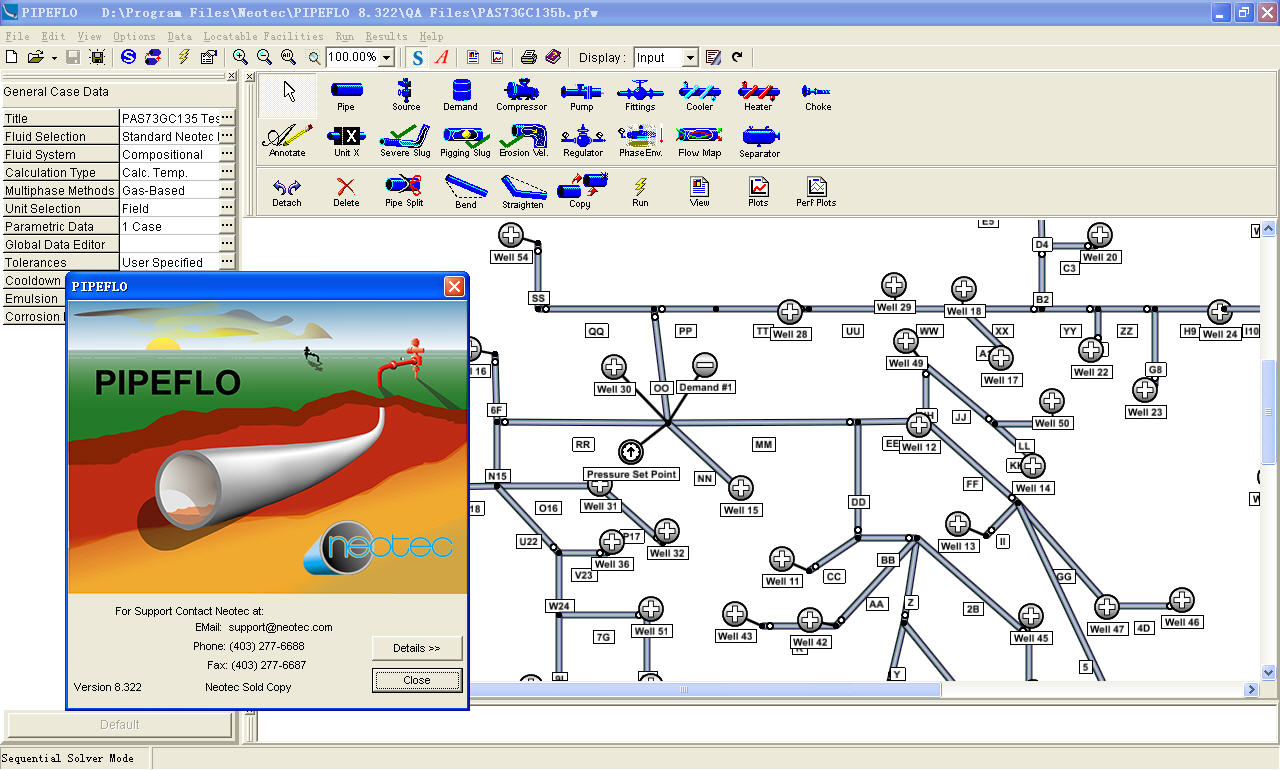The height and width of the screenshot is (770, 1280).
Task: Choose the Annotate tool
Action: [x=288, y=141]
